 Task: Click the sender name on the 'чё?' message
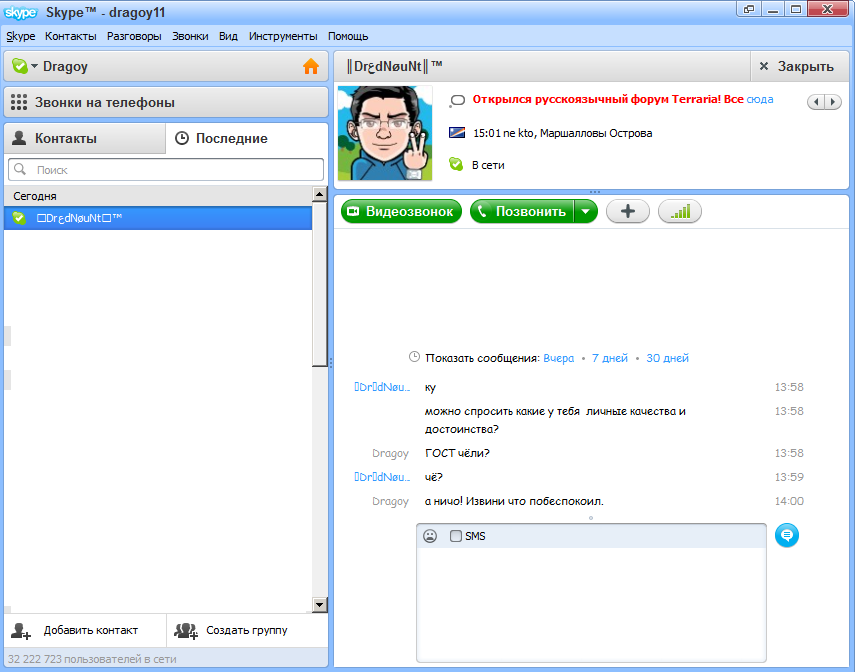(382, 477)
